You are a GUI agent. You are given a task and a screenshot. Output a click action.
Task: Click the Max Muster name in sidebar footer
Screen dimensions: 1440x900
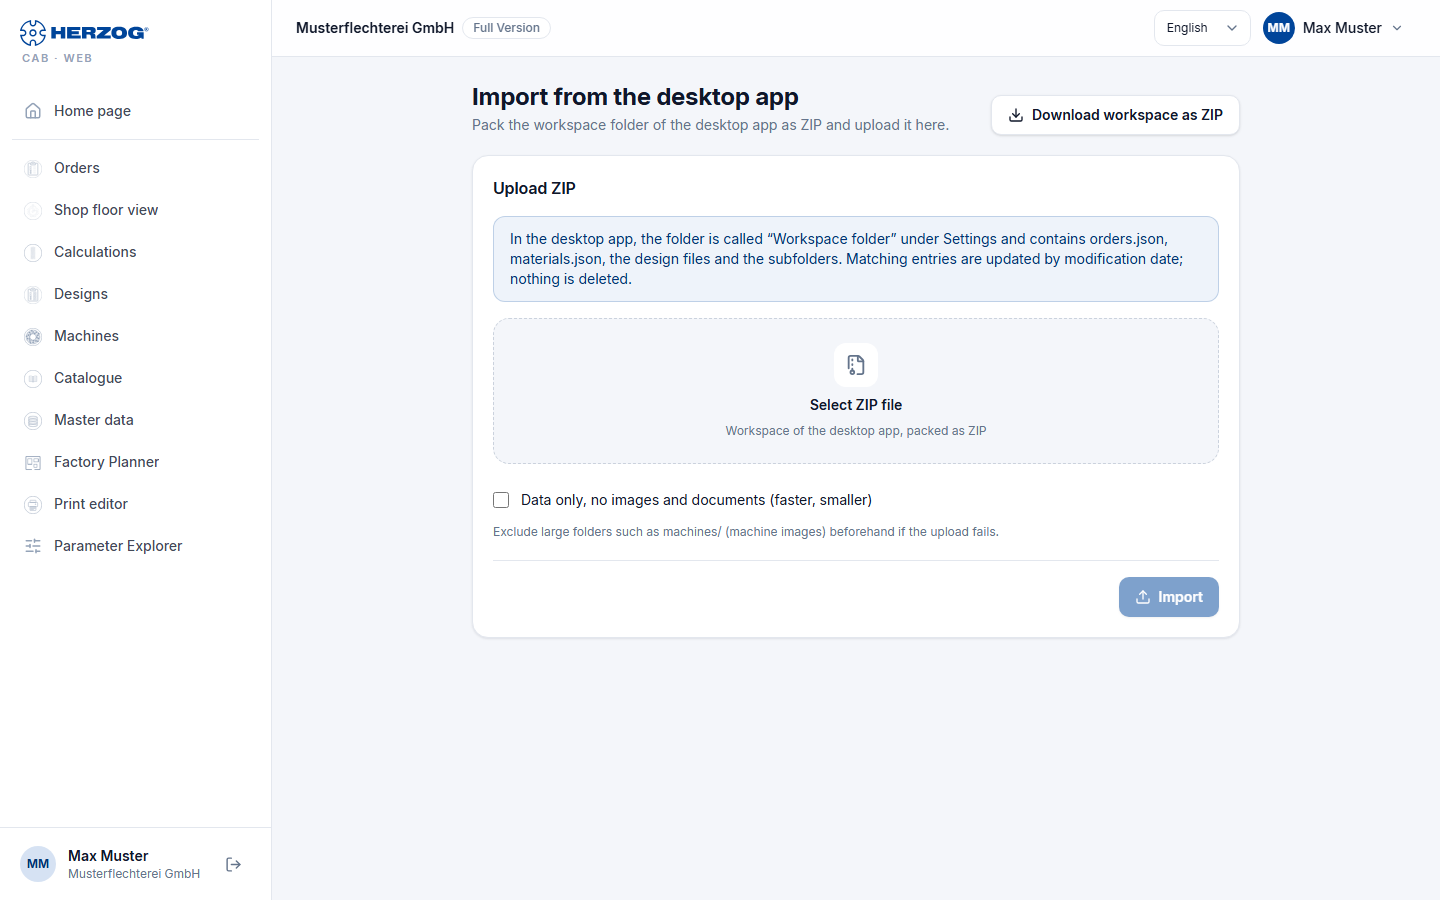tap(108, 856)
